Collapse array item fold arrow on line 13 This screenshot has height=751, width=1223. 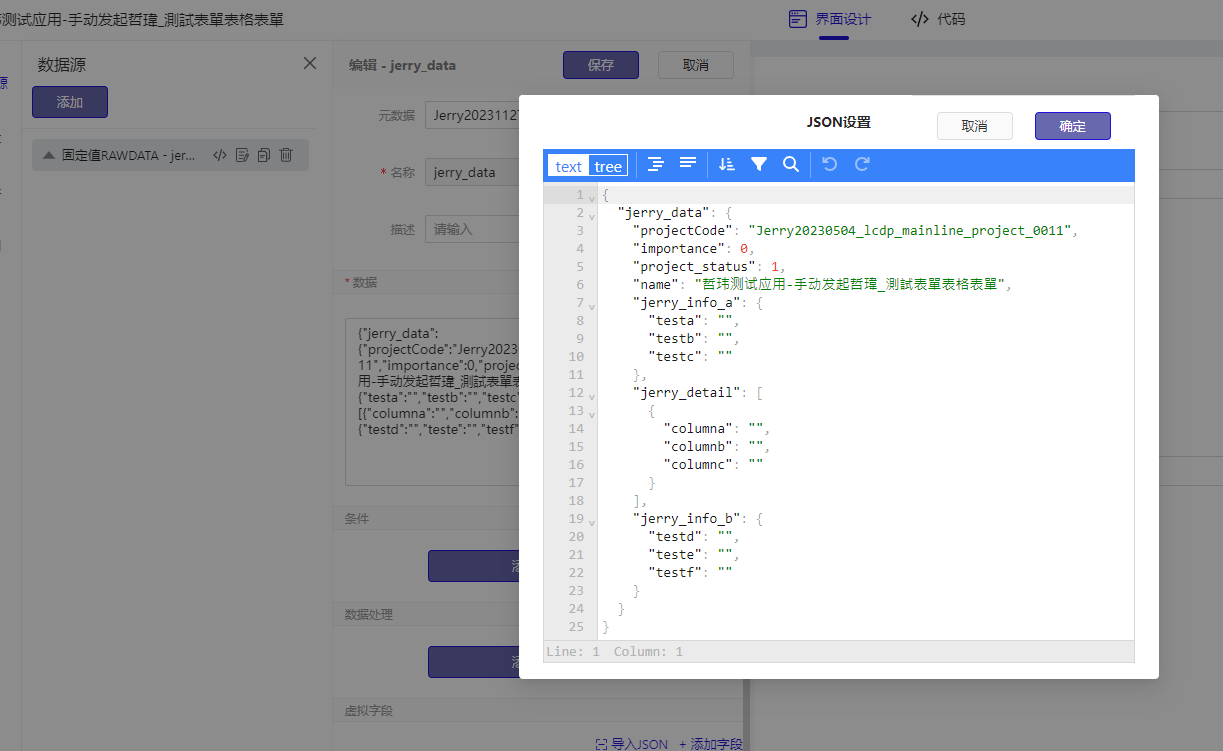coord(592,414)
